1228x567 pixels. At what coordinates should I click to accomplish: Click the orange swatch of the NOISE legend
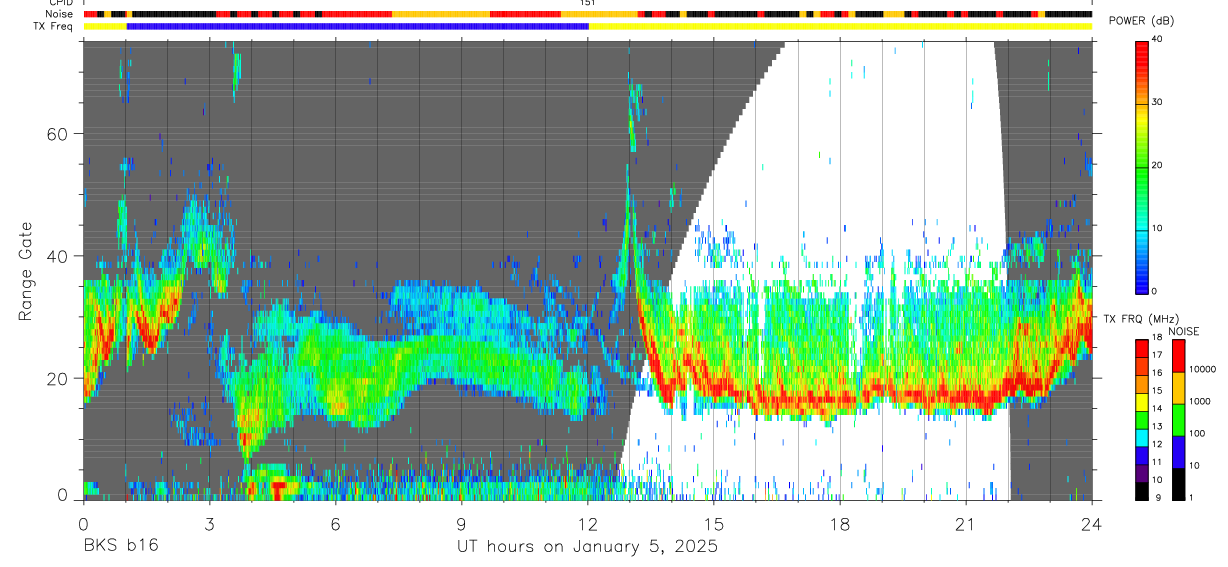pyautogui.click(x=1178, y=388)
